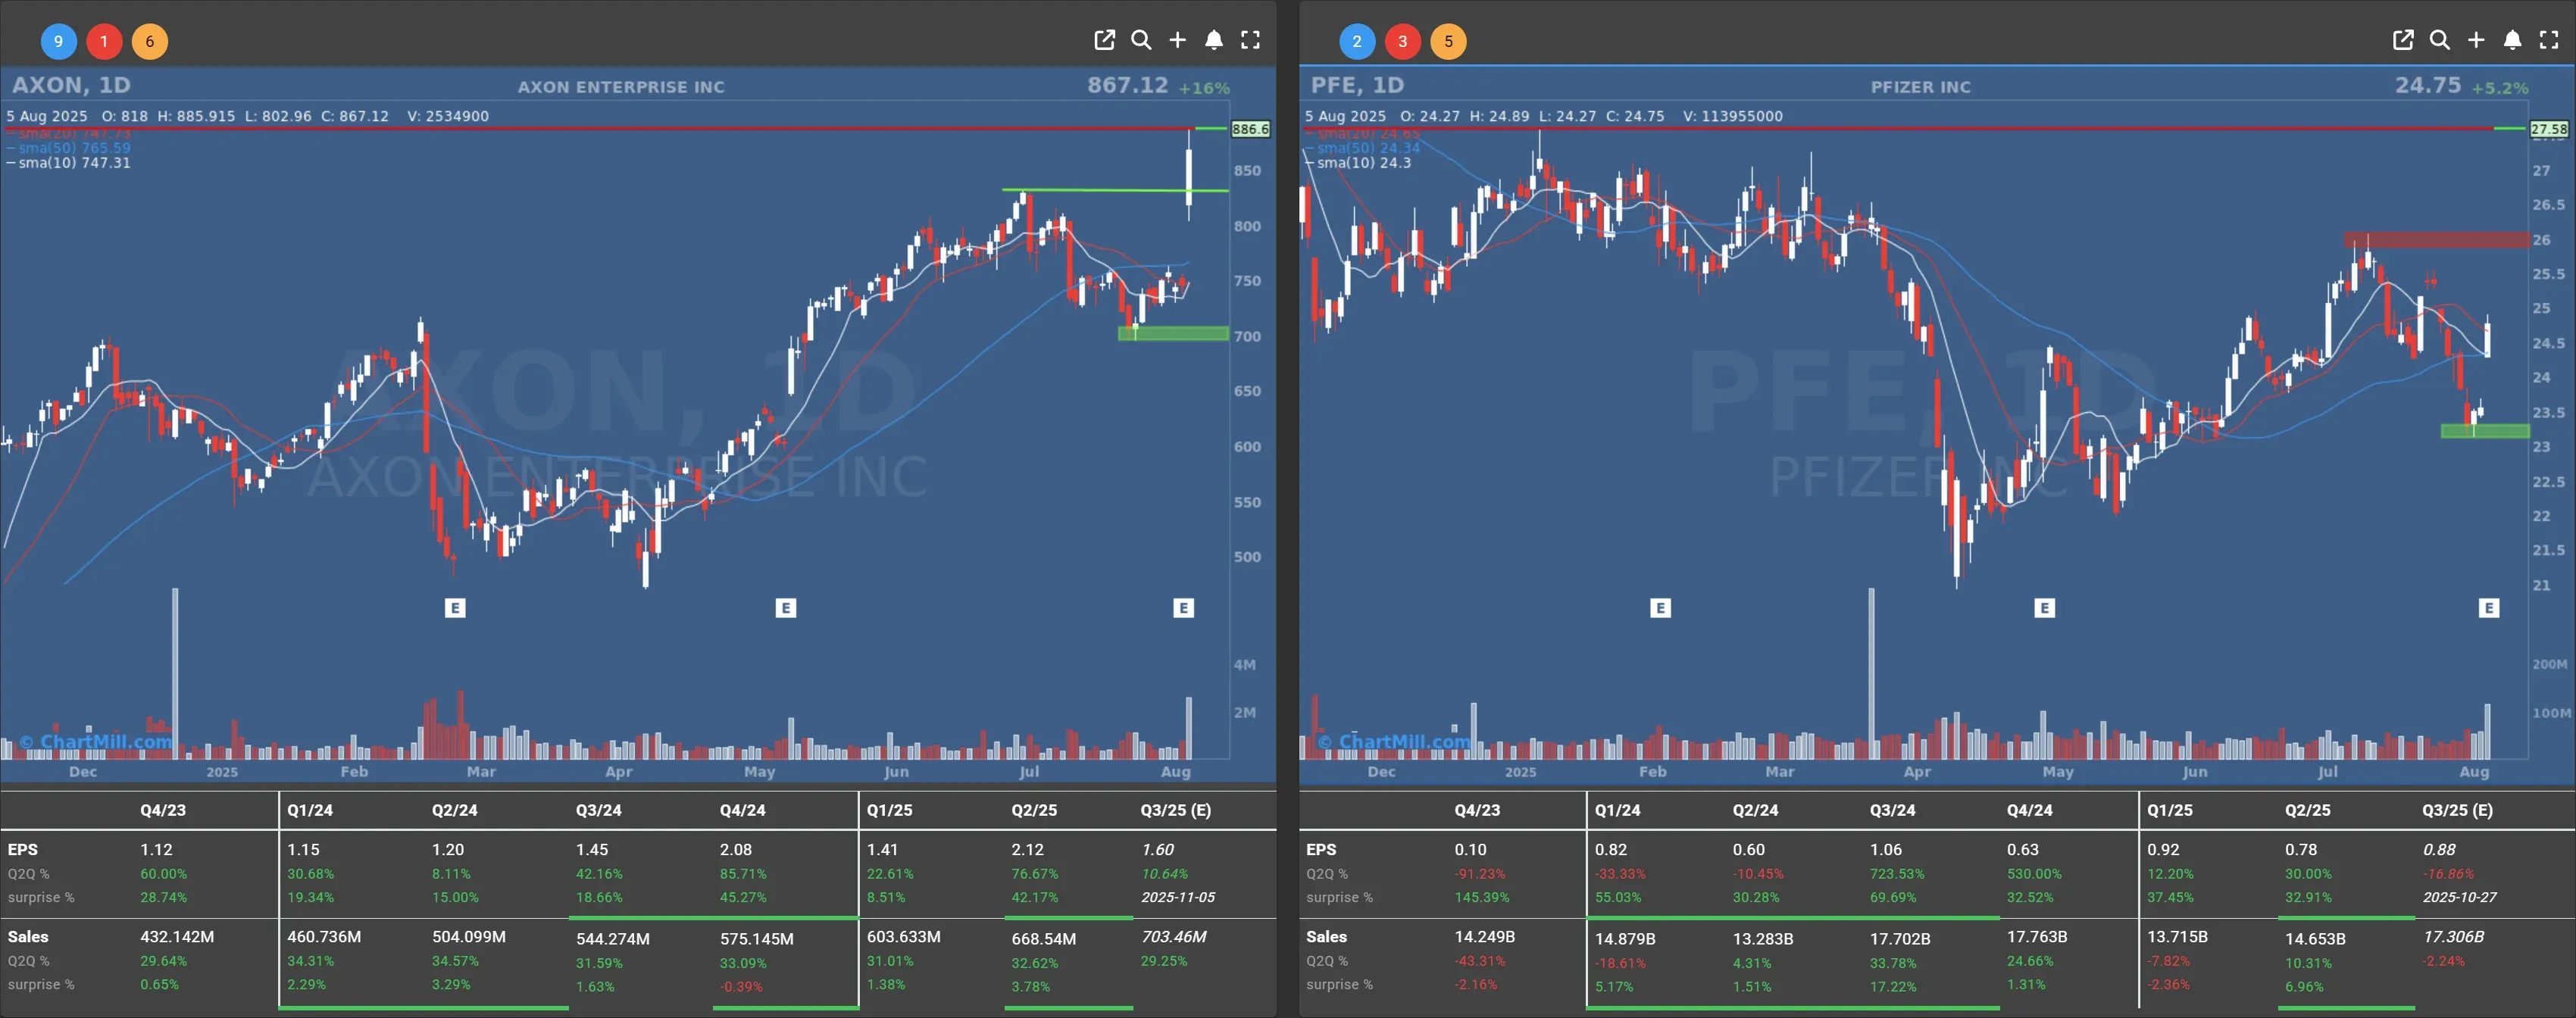The height and width of the screenshot is (1018, 2576).
Task: Expand AXON chart to fullscreen
Action: (x=1250, y=40)
